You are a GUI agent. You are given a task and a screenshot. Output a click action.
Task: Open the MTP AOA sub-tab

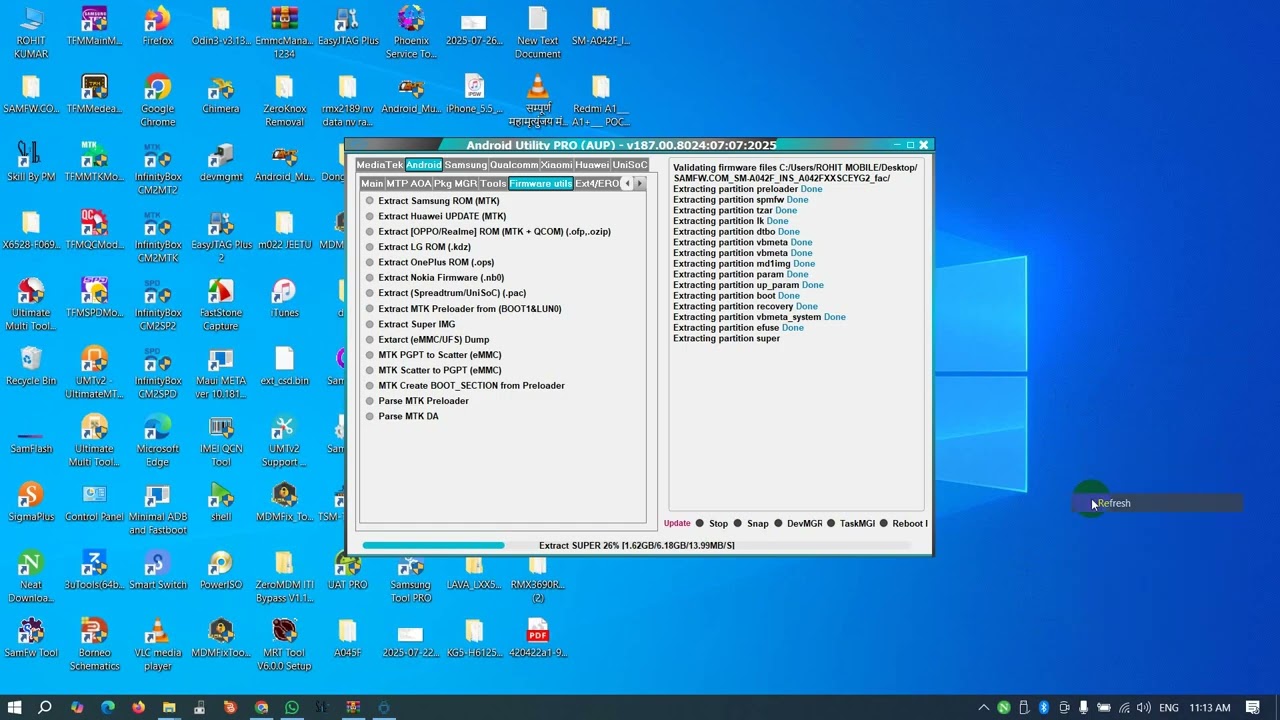pyautogui.click(x=408, y=184)
